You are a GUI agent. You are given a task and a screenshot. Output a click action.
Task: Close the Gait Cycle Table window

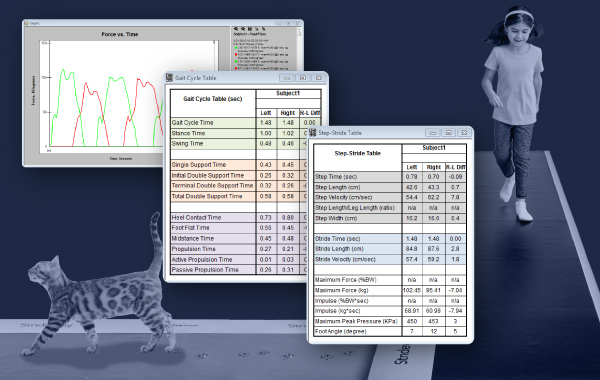click(319, 78)
